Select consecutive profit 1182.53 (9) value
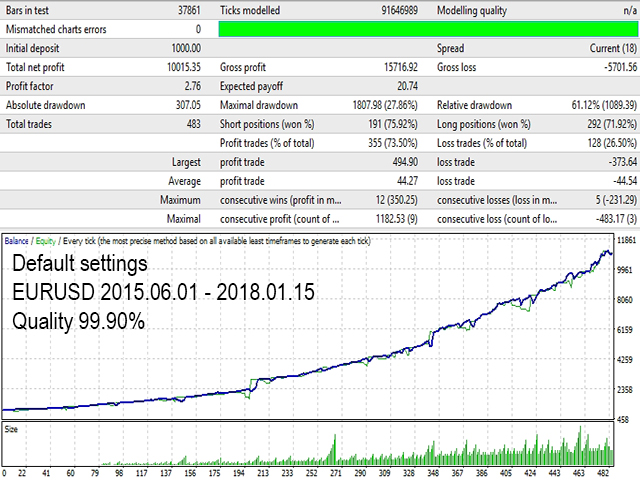The image size is (640, 480). pyautogui.click(x=396, y=219)
